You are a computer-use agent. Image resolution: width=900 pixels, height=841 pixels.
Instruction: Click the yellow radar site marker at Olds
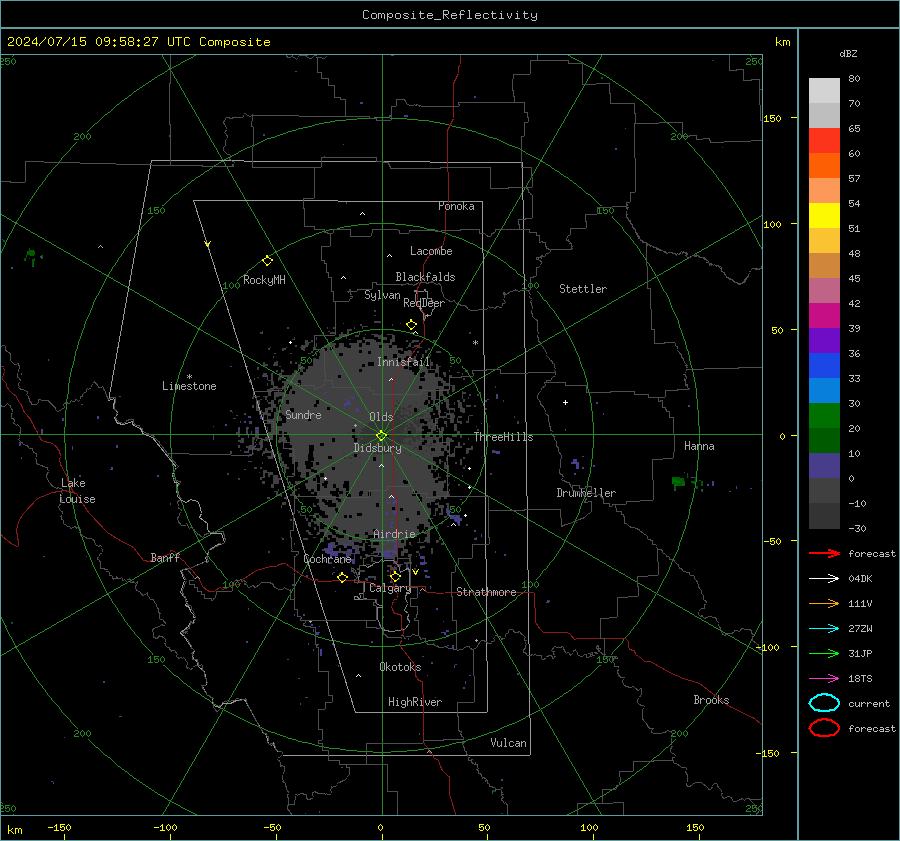382,435
